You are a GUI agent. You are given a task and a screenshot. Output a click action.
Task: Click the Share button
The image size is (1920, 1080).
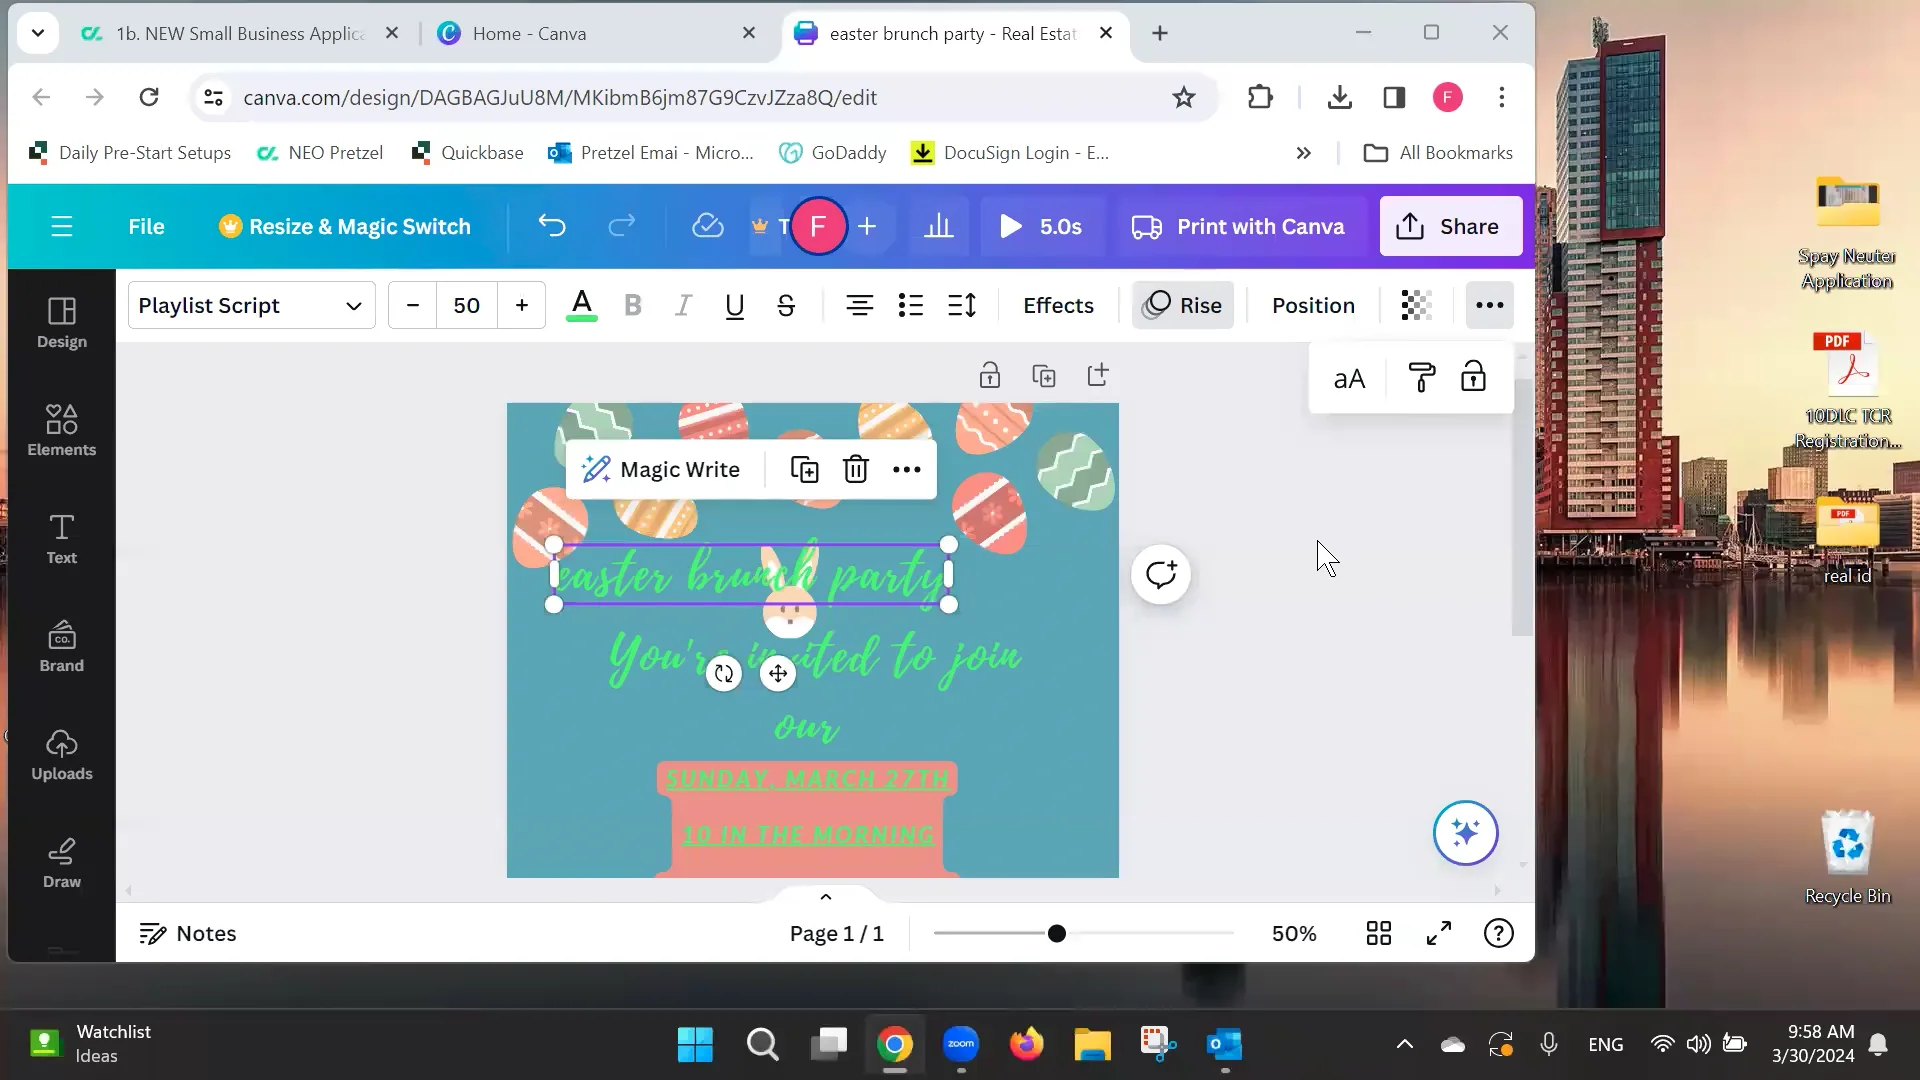1450,226
